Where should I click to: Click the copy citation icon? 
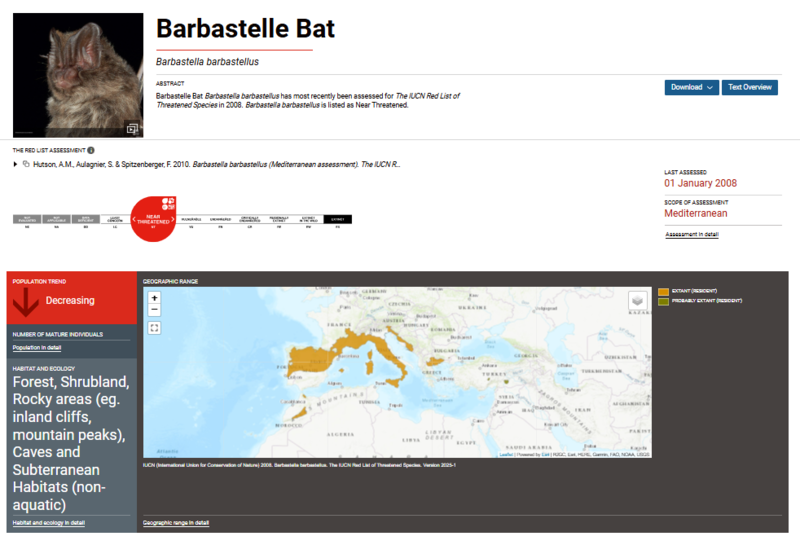(x=26, y=163)
